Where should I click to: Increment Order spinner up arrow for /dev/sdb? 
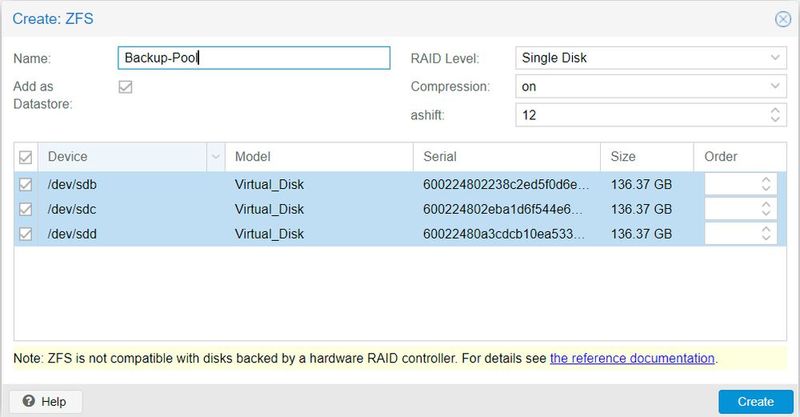pyautogui.click(x=766, y=180)
